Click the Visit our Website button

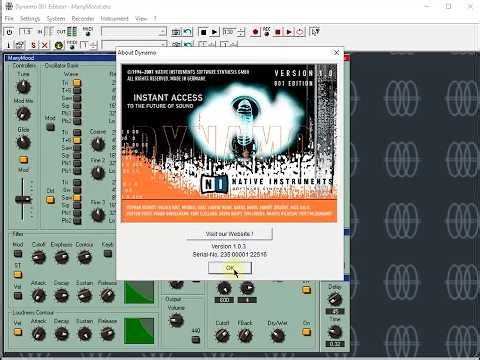(x=229, y=234)
